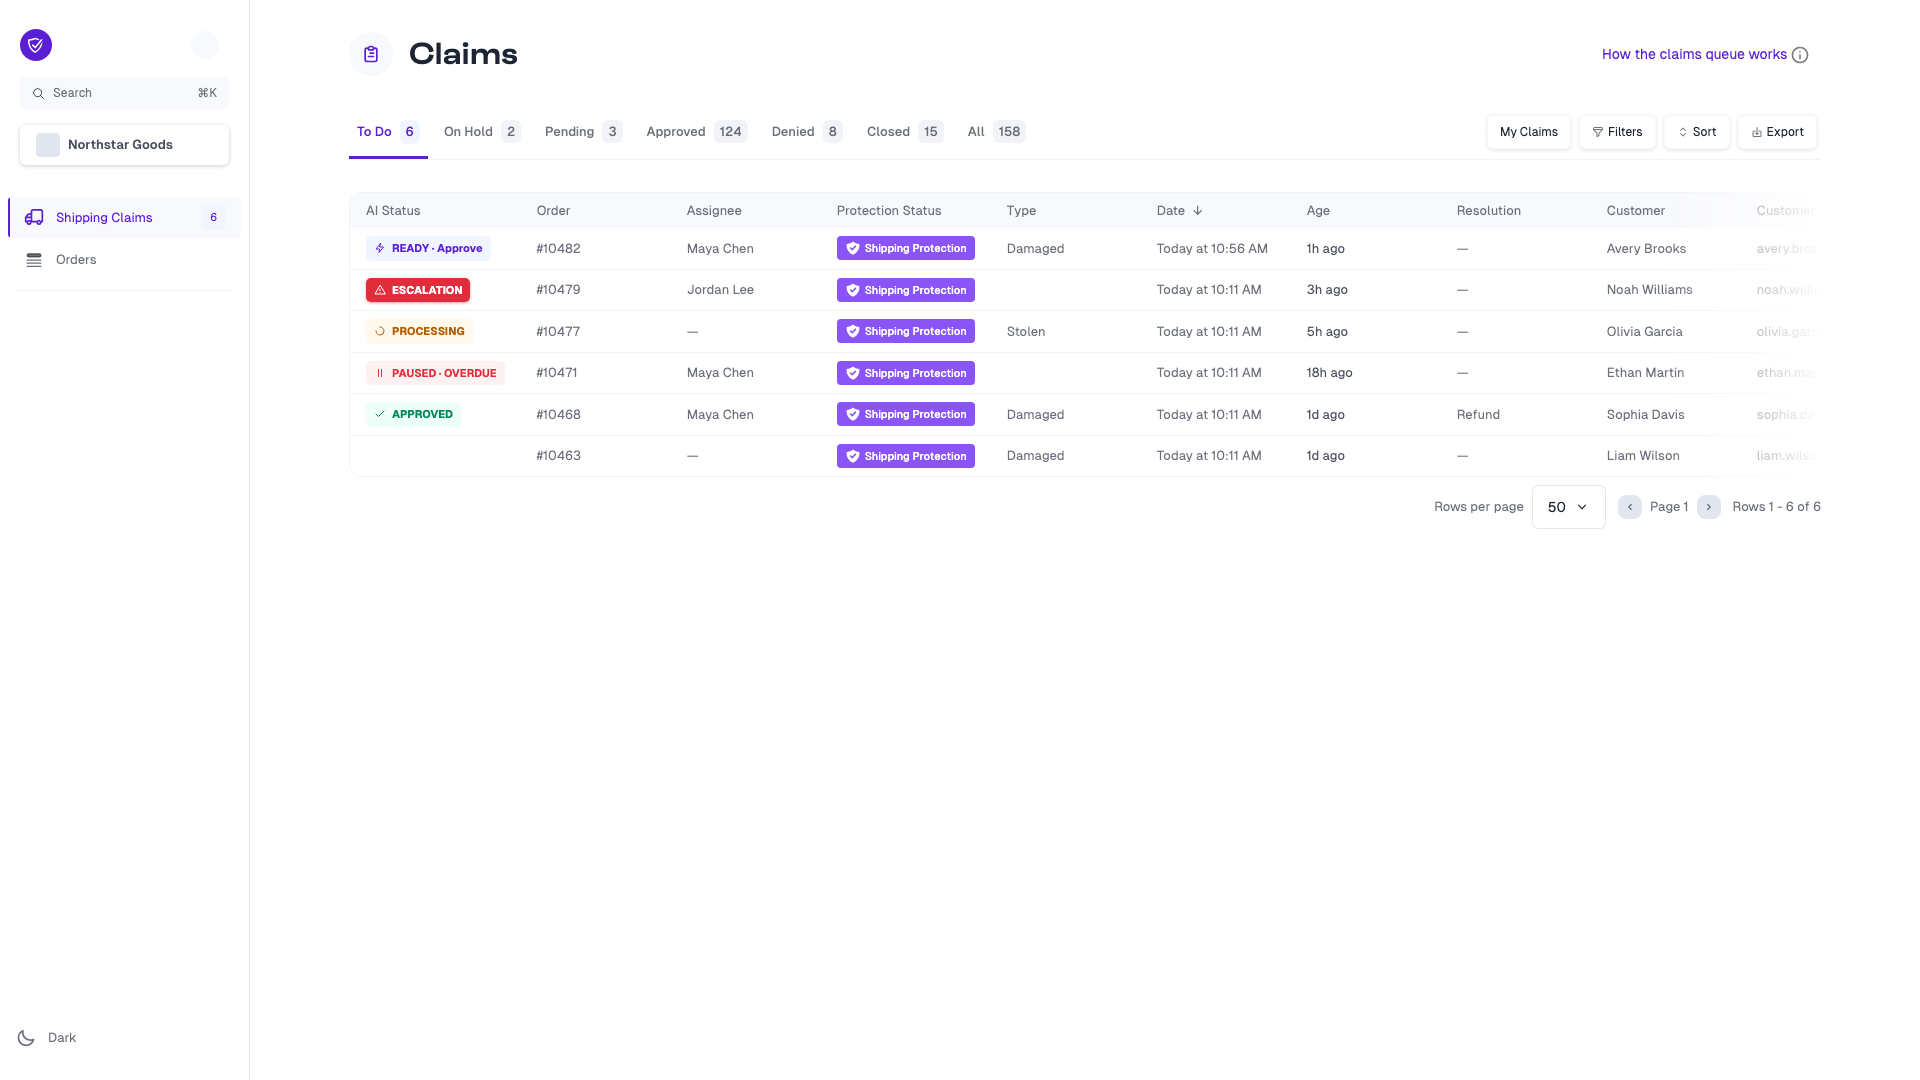
Task: Click the Refund resolution cell
Action: 1478,414
